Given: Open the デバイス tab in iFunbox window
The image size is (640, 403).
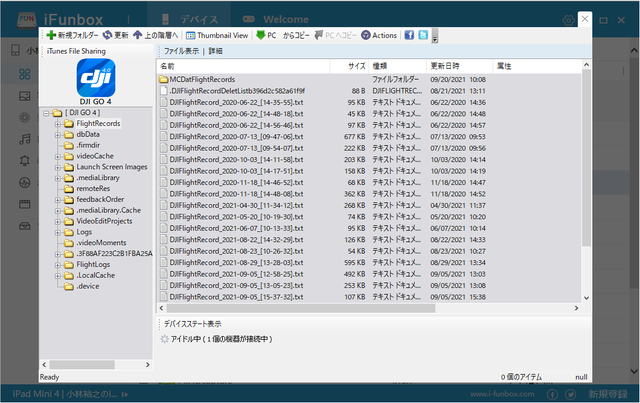Looking at the screenshot, I should coord(189,19).
